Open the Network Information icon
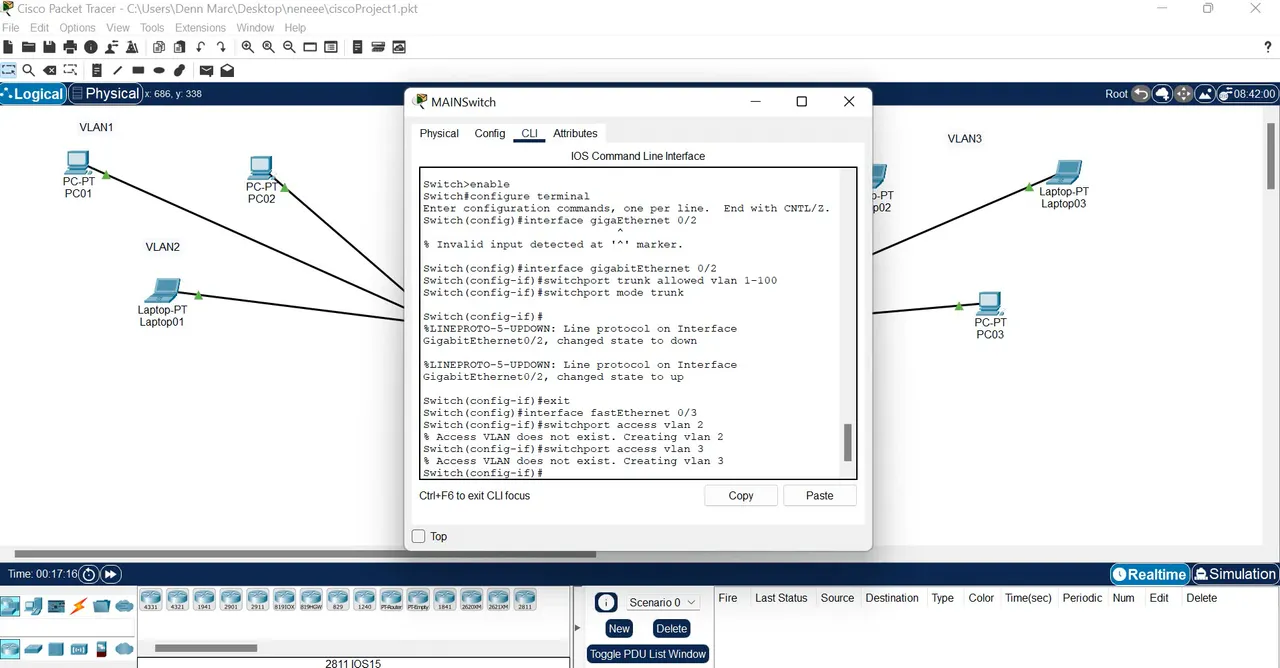1280x668 pixels. (91, 47)
